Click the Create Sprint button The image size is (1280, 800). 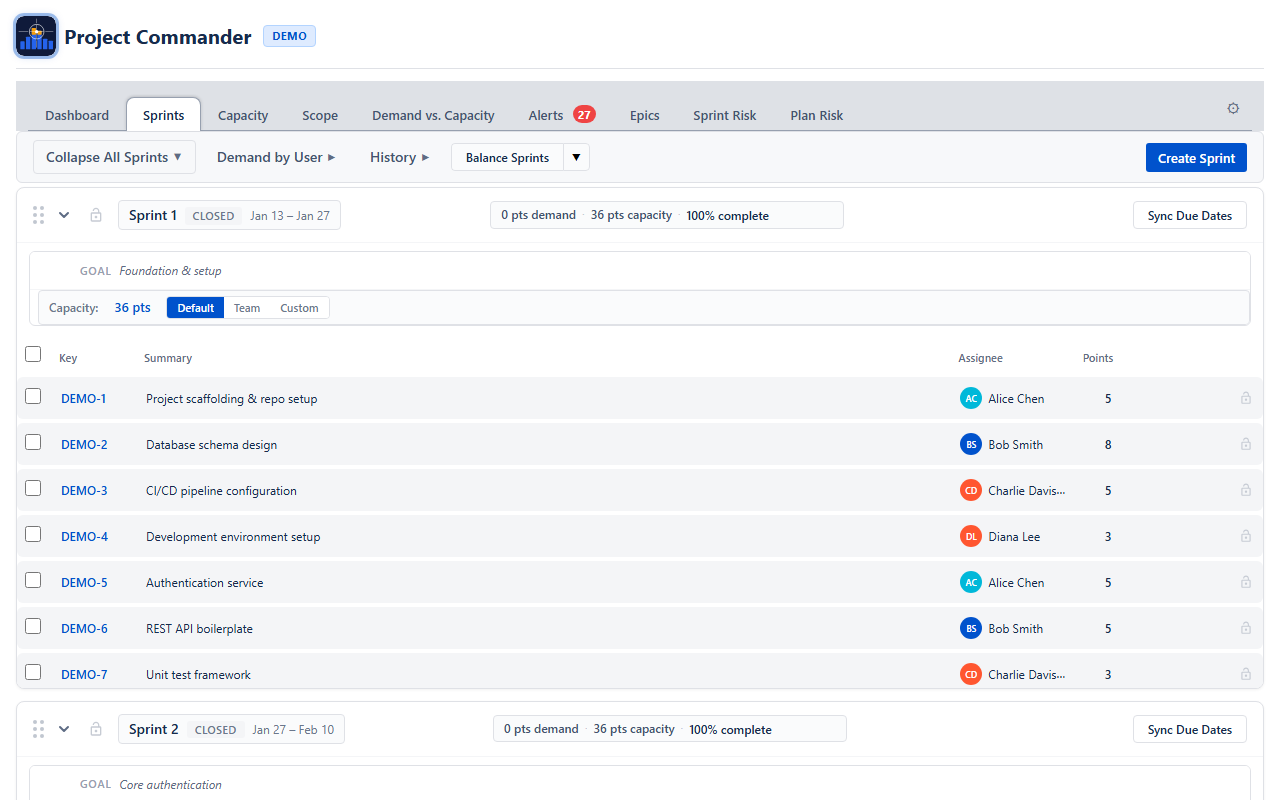coord(1196,157)
